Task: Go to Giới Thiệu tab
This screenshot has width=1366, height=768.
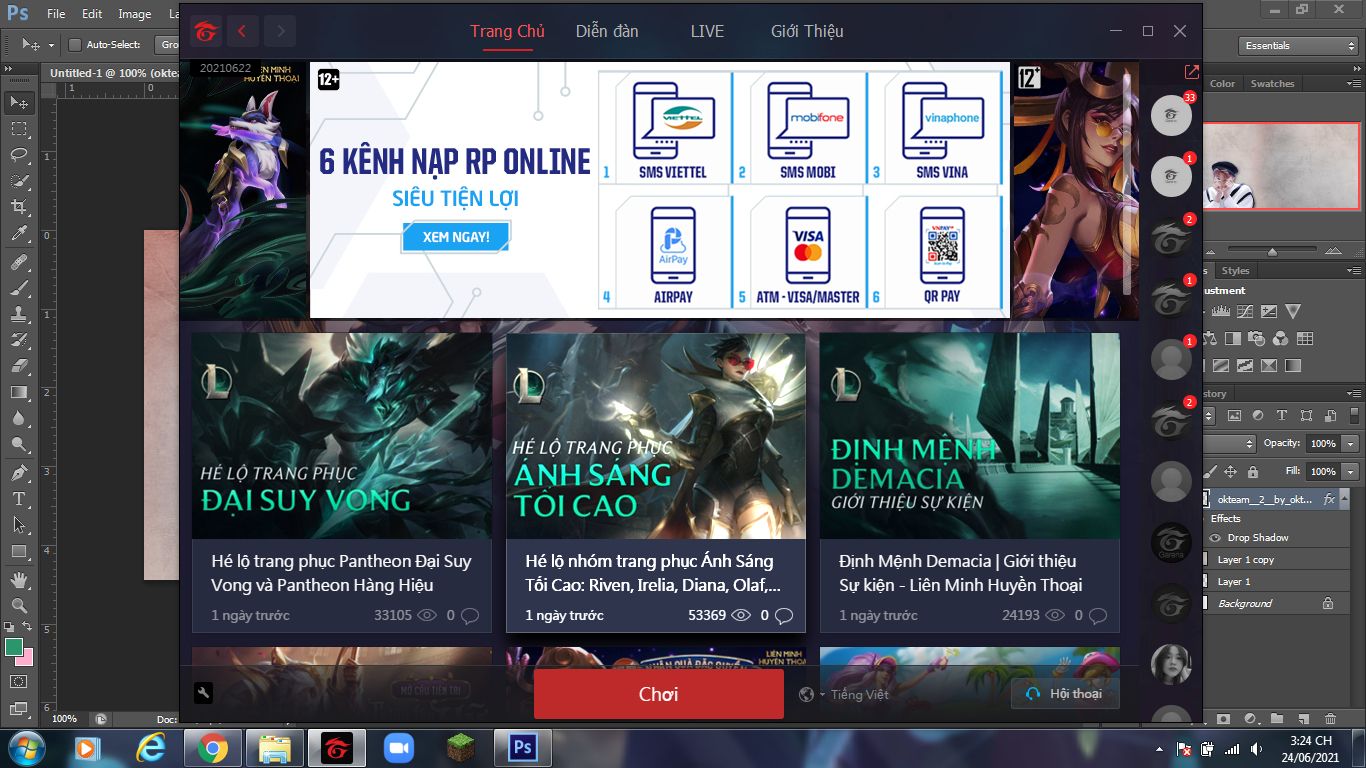Action: tap(807, 31)
